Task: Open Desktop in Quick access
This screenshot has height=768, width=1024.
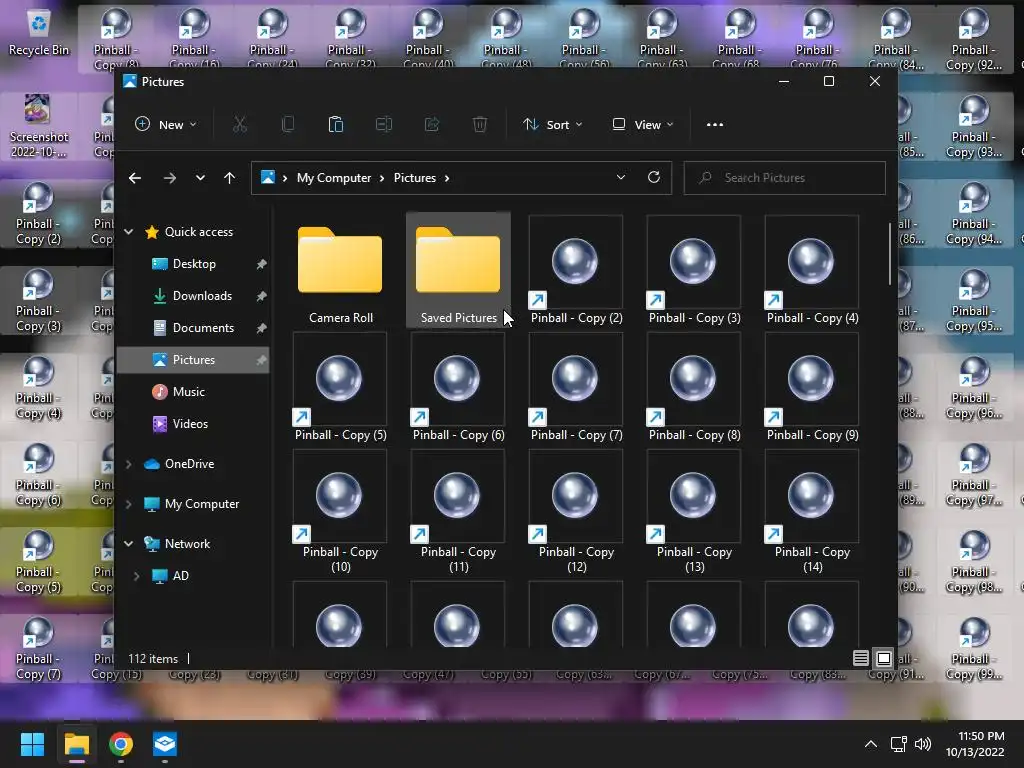Action: click(193, 264)
